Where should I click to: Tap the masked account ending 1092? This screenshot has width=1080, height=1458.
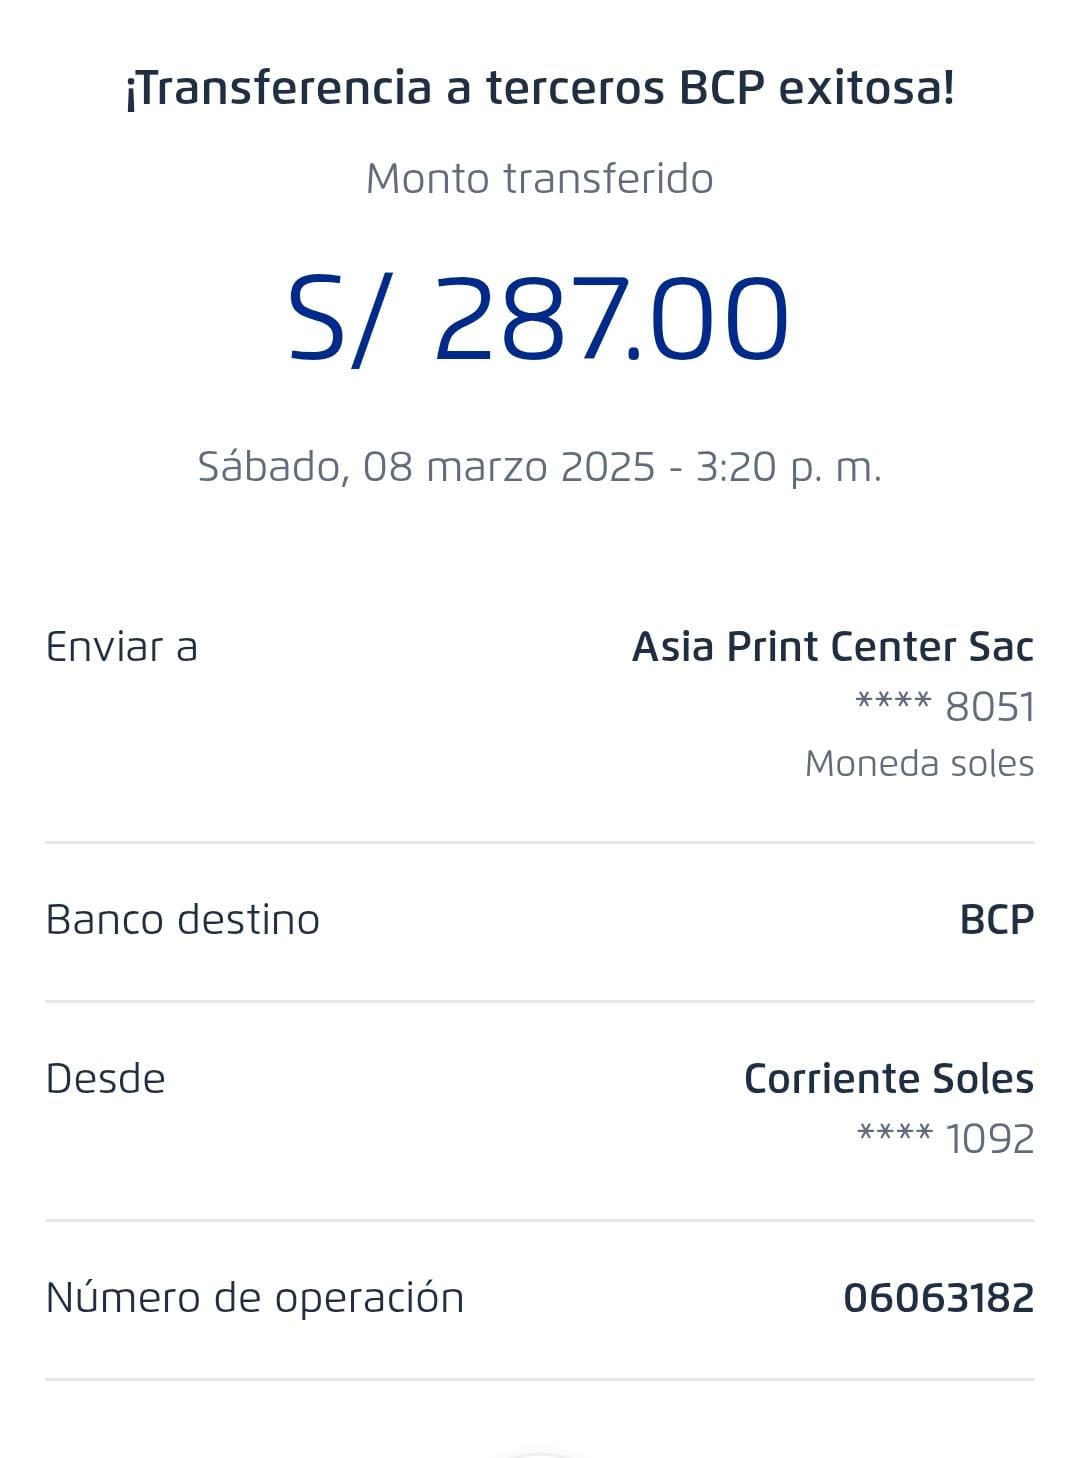click(945, 1139)
